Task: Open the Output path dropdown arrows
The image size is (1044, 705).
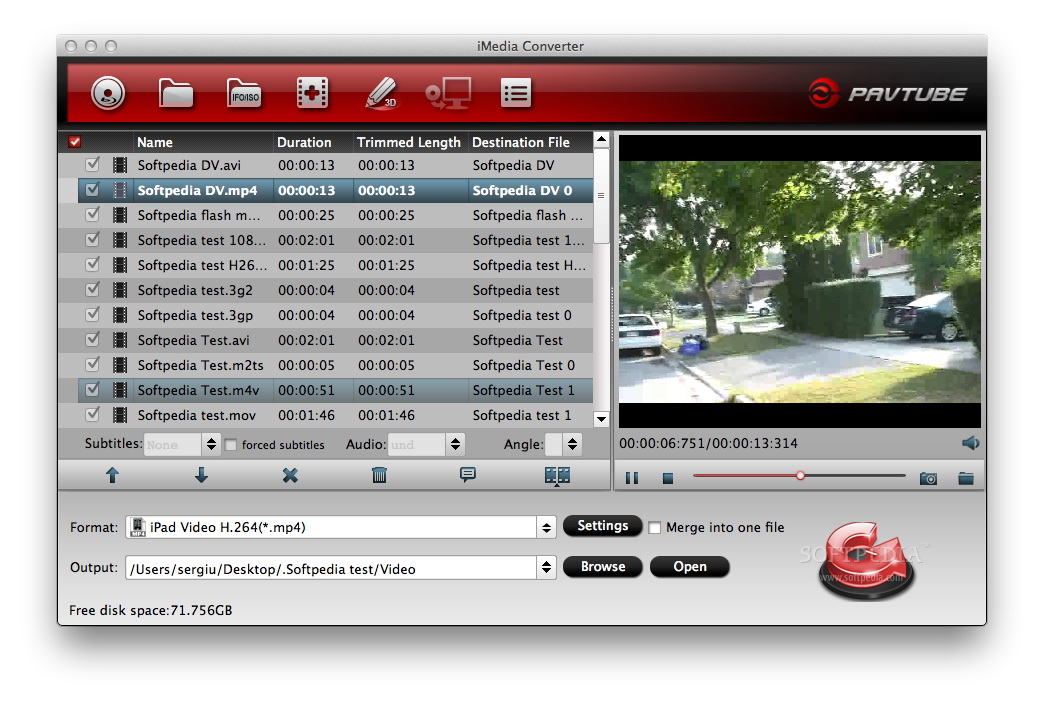Action: click(547, 567)
